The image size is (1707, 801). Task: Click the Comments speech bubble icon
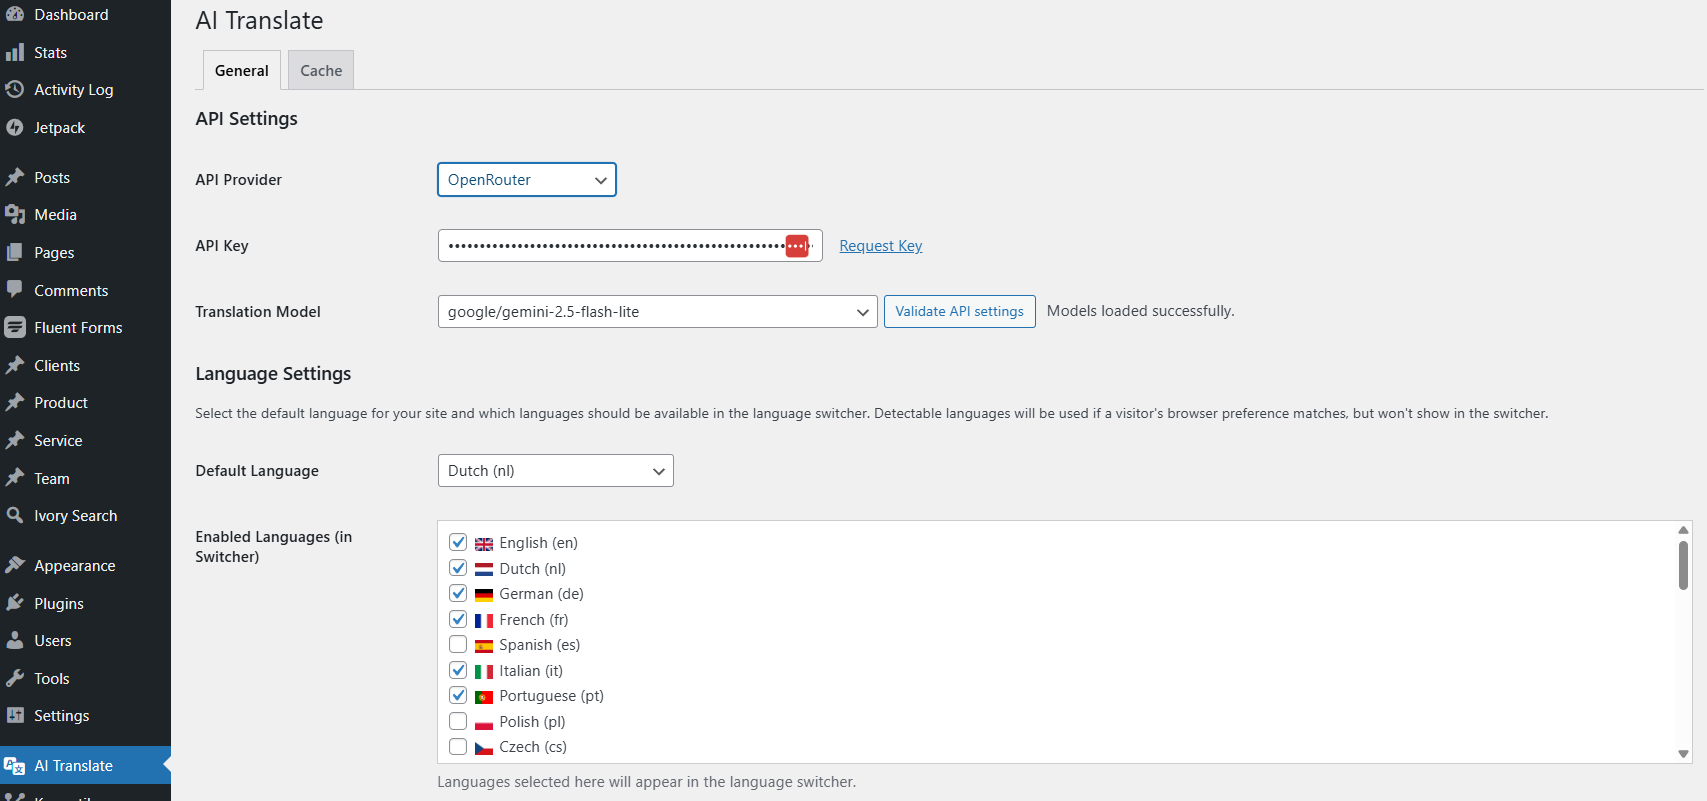pos(15,289)
